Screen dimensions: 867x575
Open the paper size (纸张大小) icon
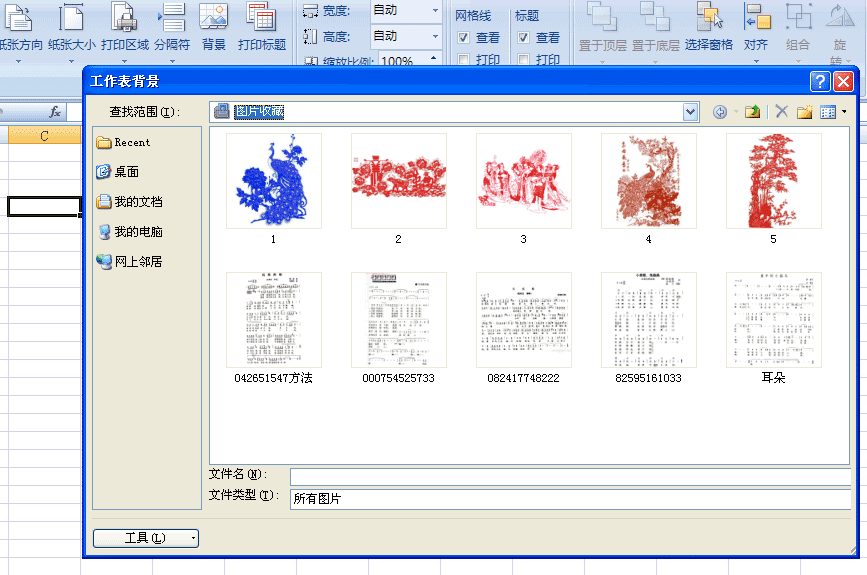point(71,18)
